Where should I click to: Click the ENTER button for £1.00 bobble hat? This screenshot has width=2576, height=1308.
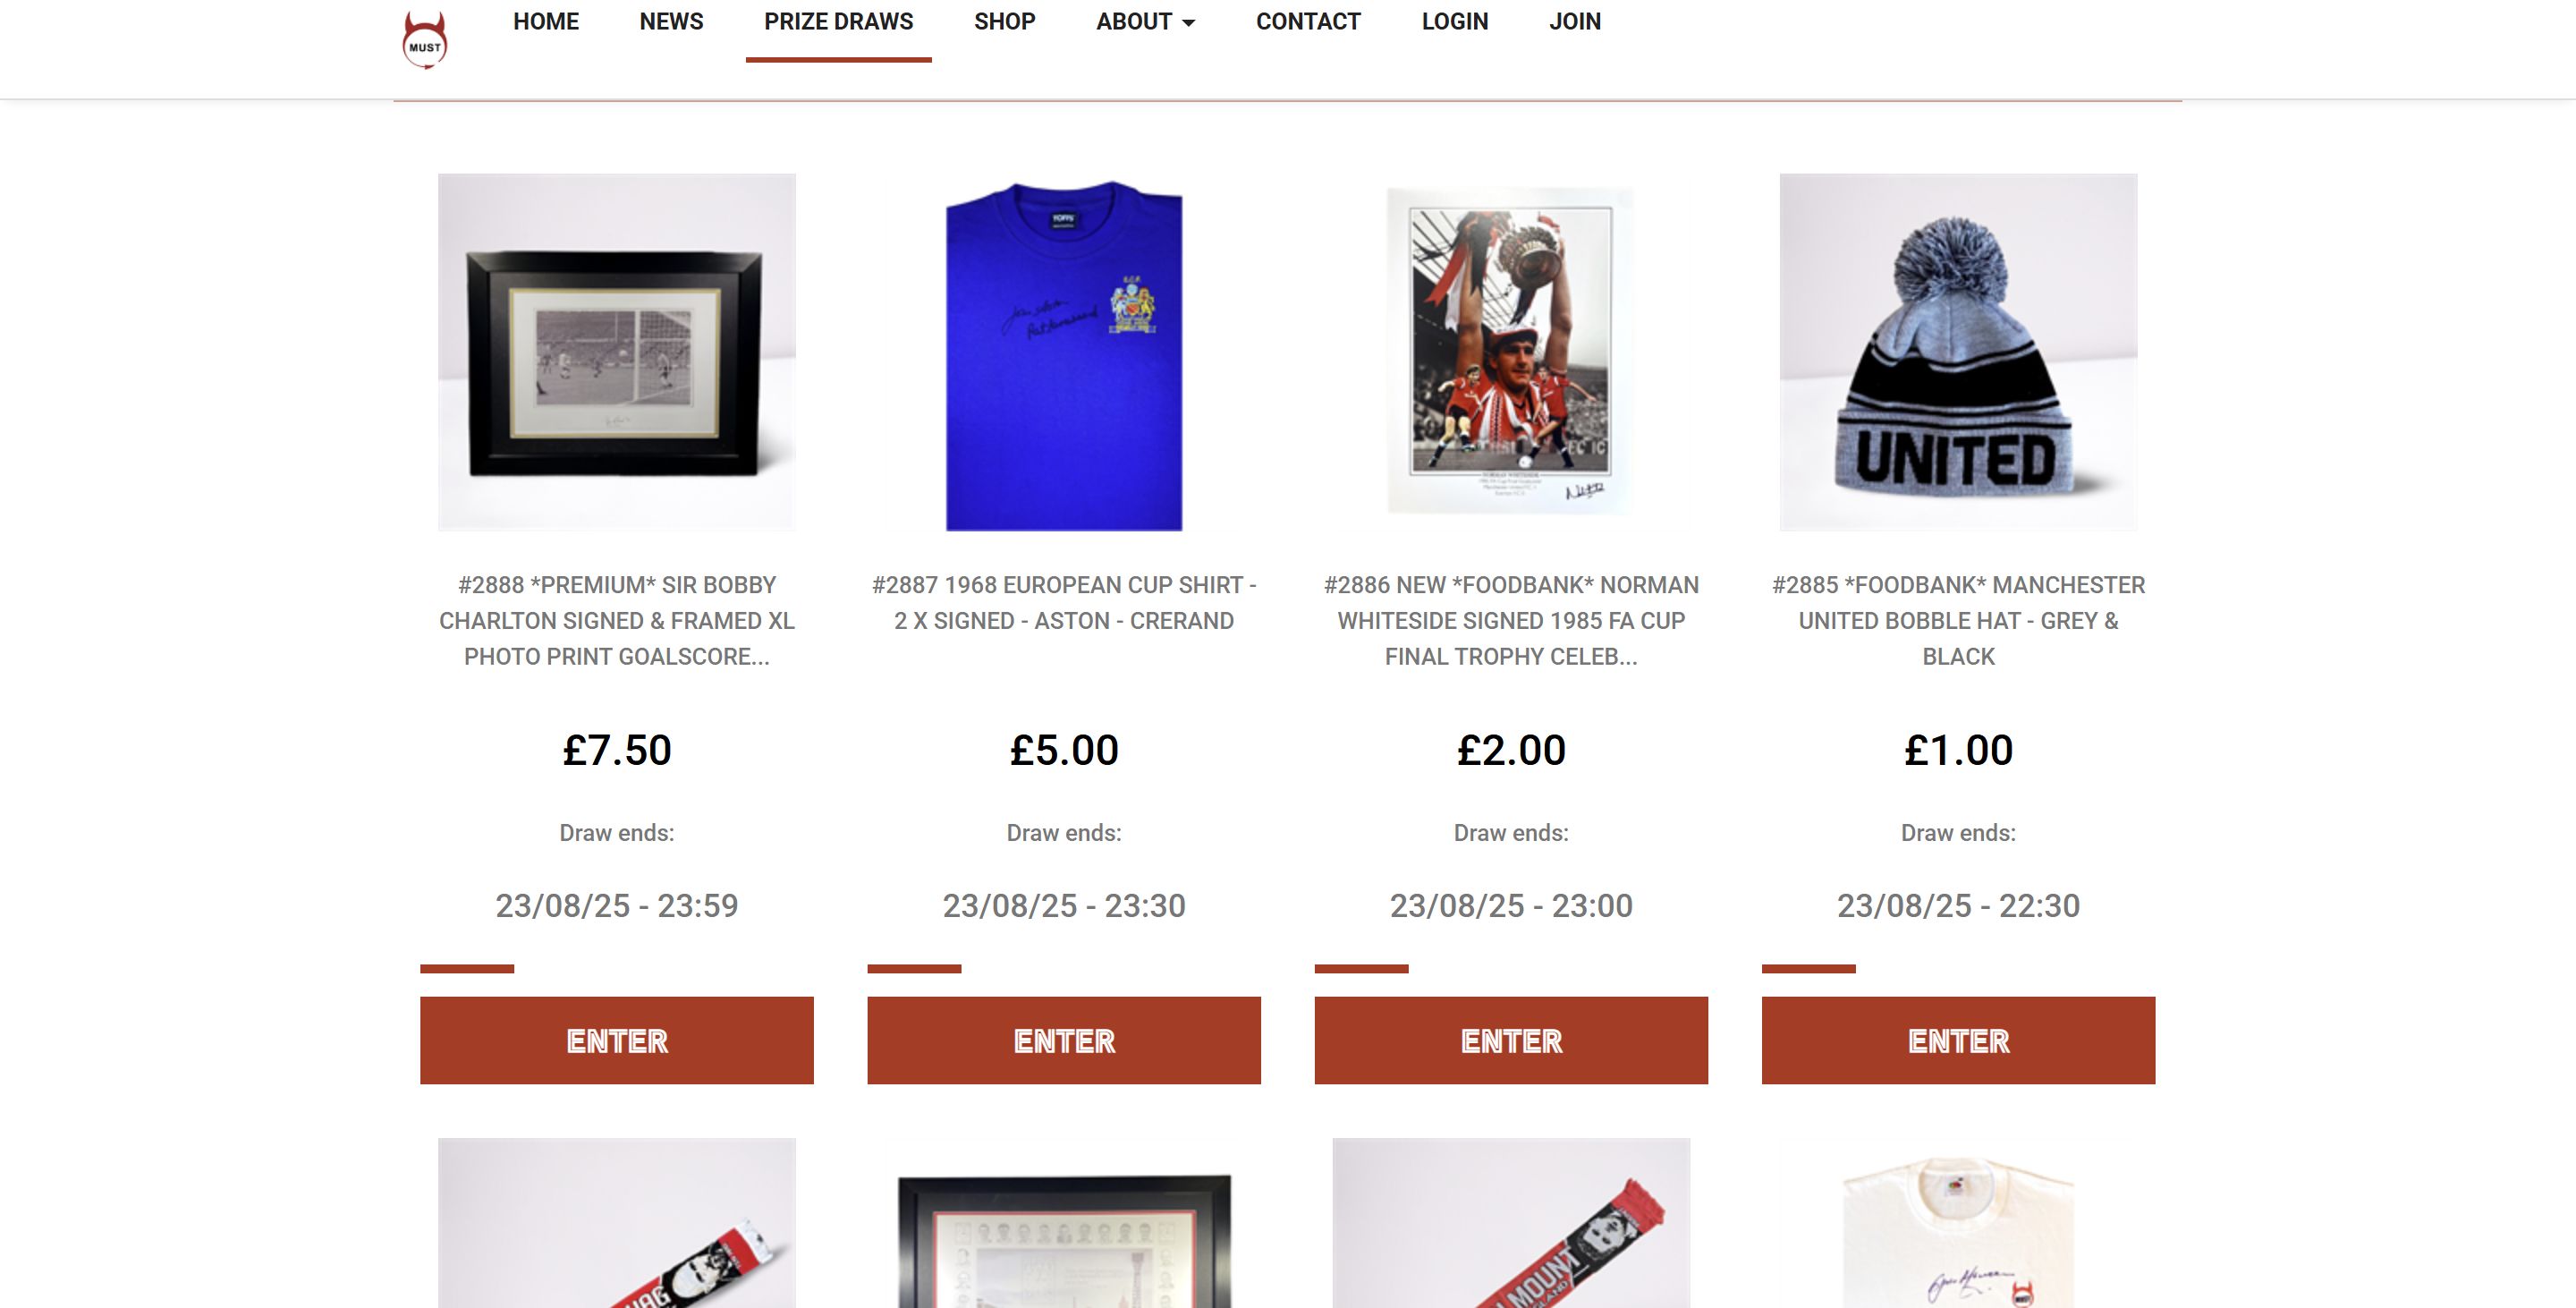[x=1958, y=1040]
